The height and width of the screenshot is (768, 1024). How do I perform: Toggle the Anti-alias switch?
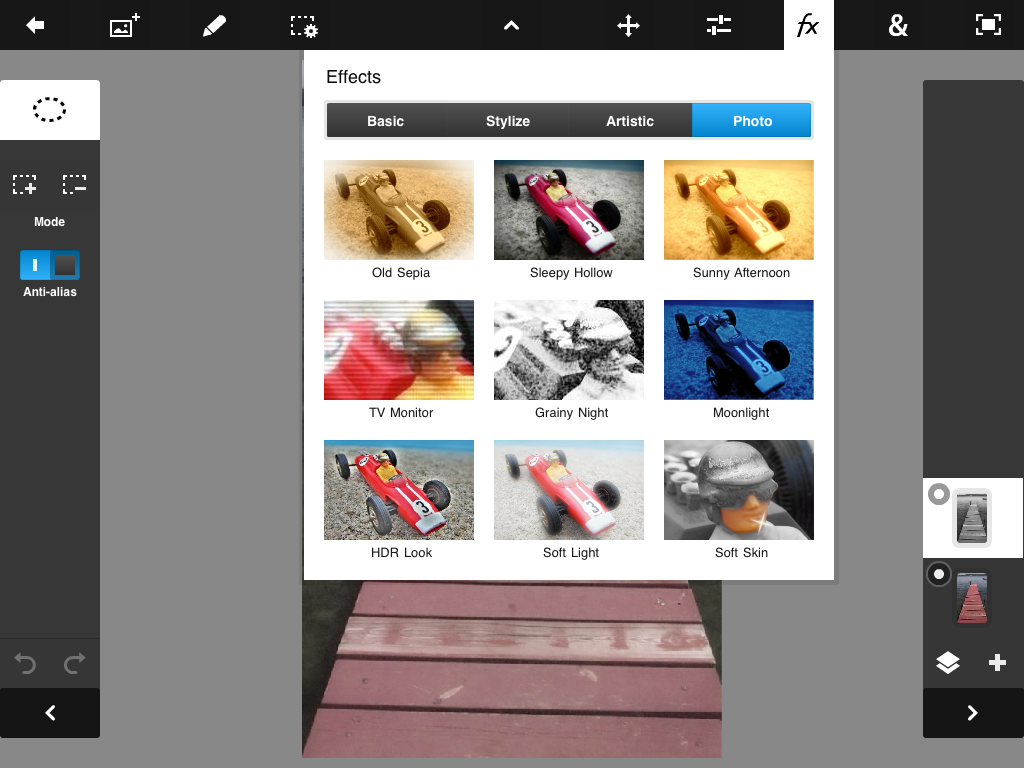click(x=50, y=265)
